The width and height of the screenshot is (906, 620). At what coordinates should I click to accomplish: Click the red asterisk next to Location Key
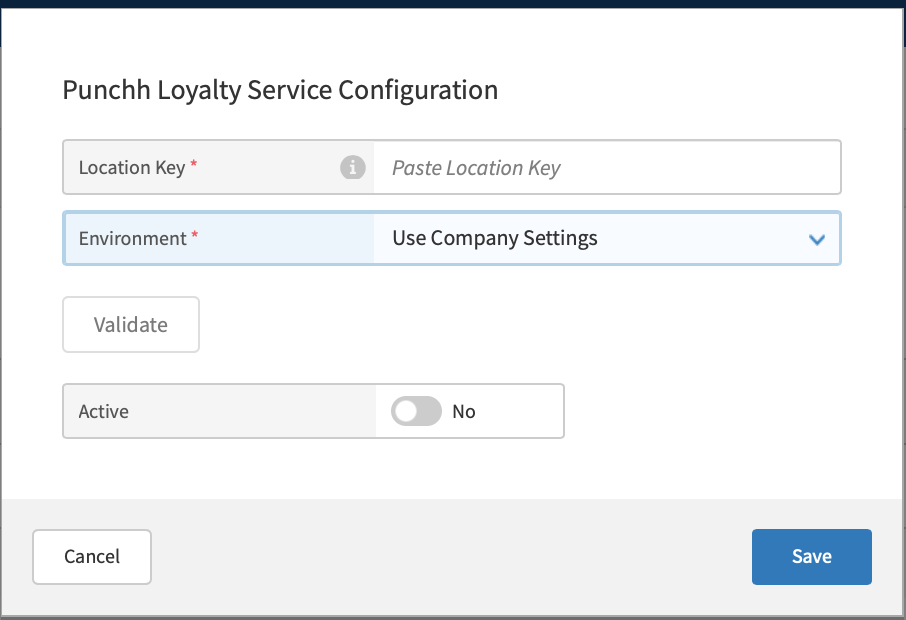(x=194, y=165)
